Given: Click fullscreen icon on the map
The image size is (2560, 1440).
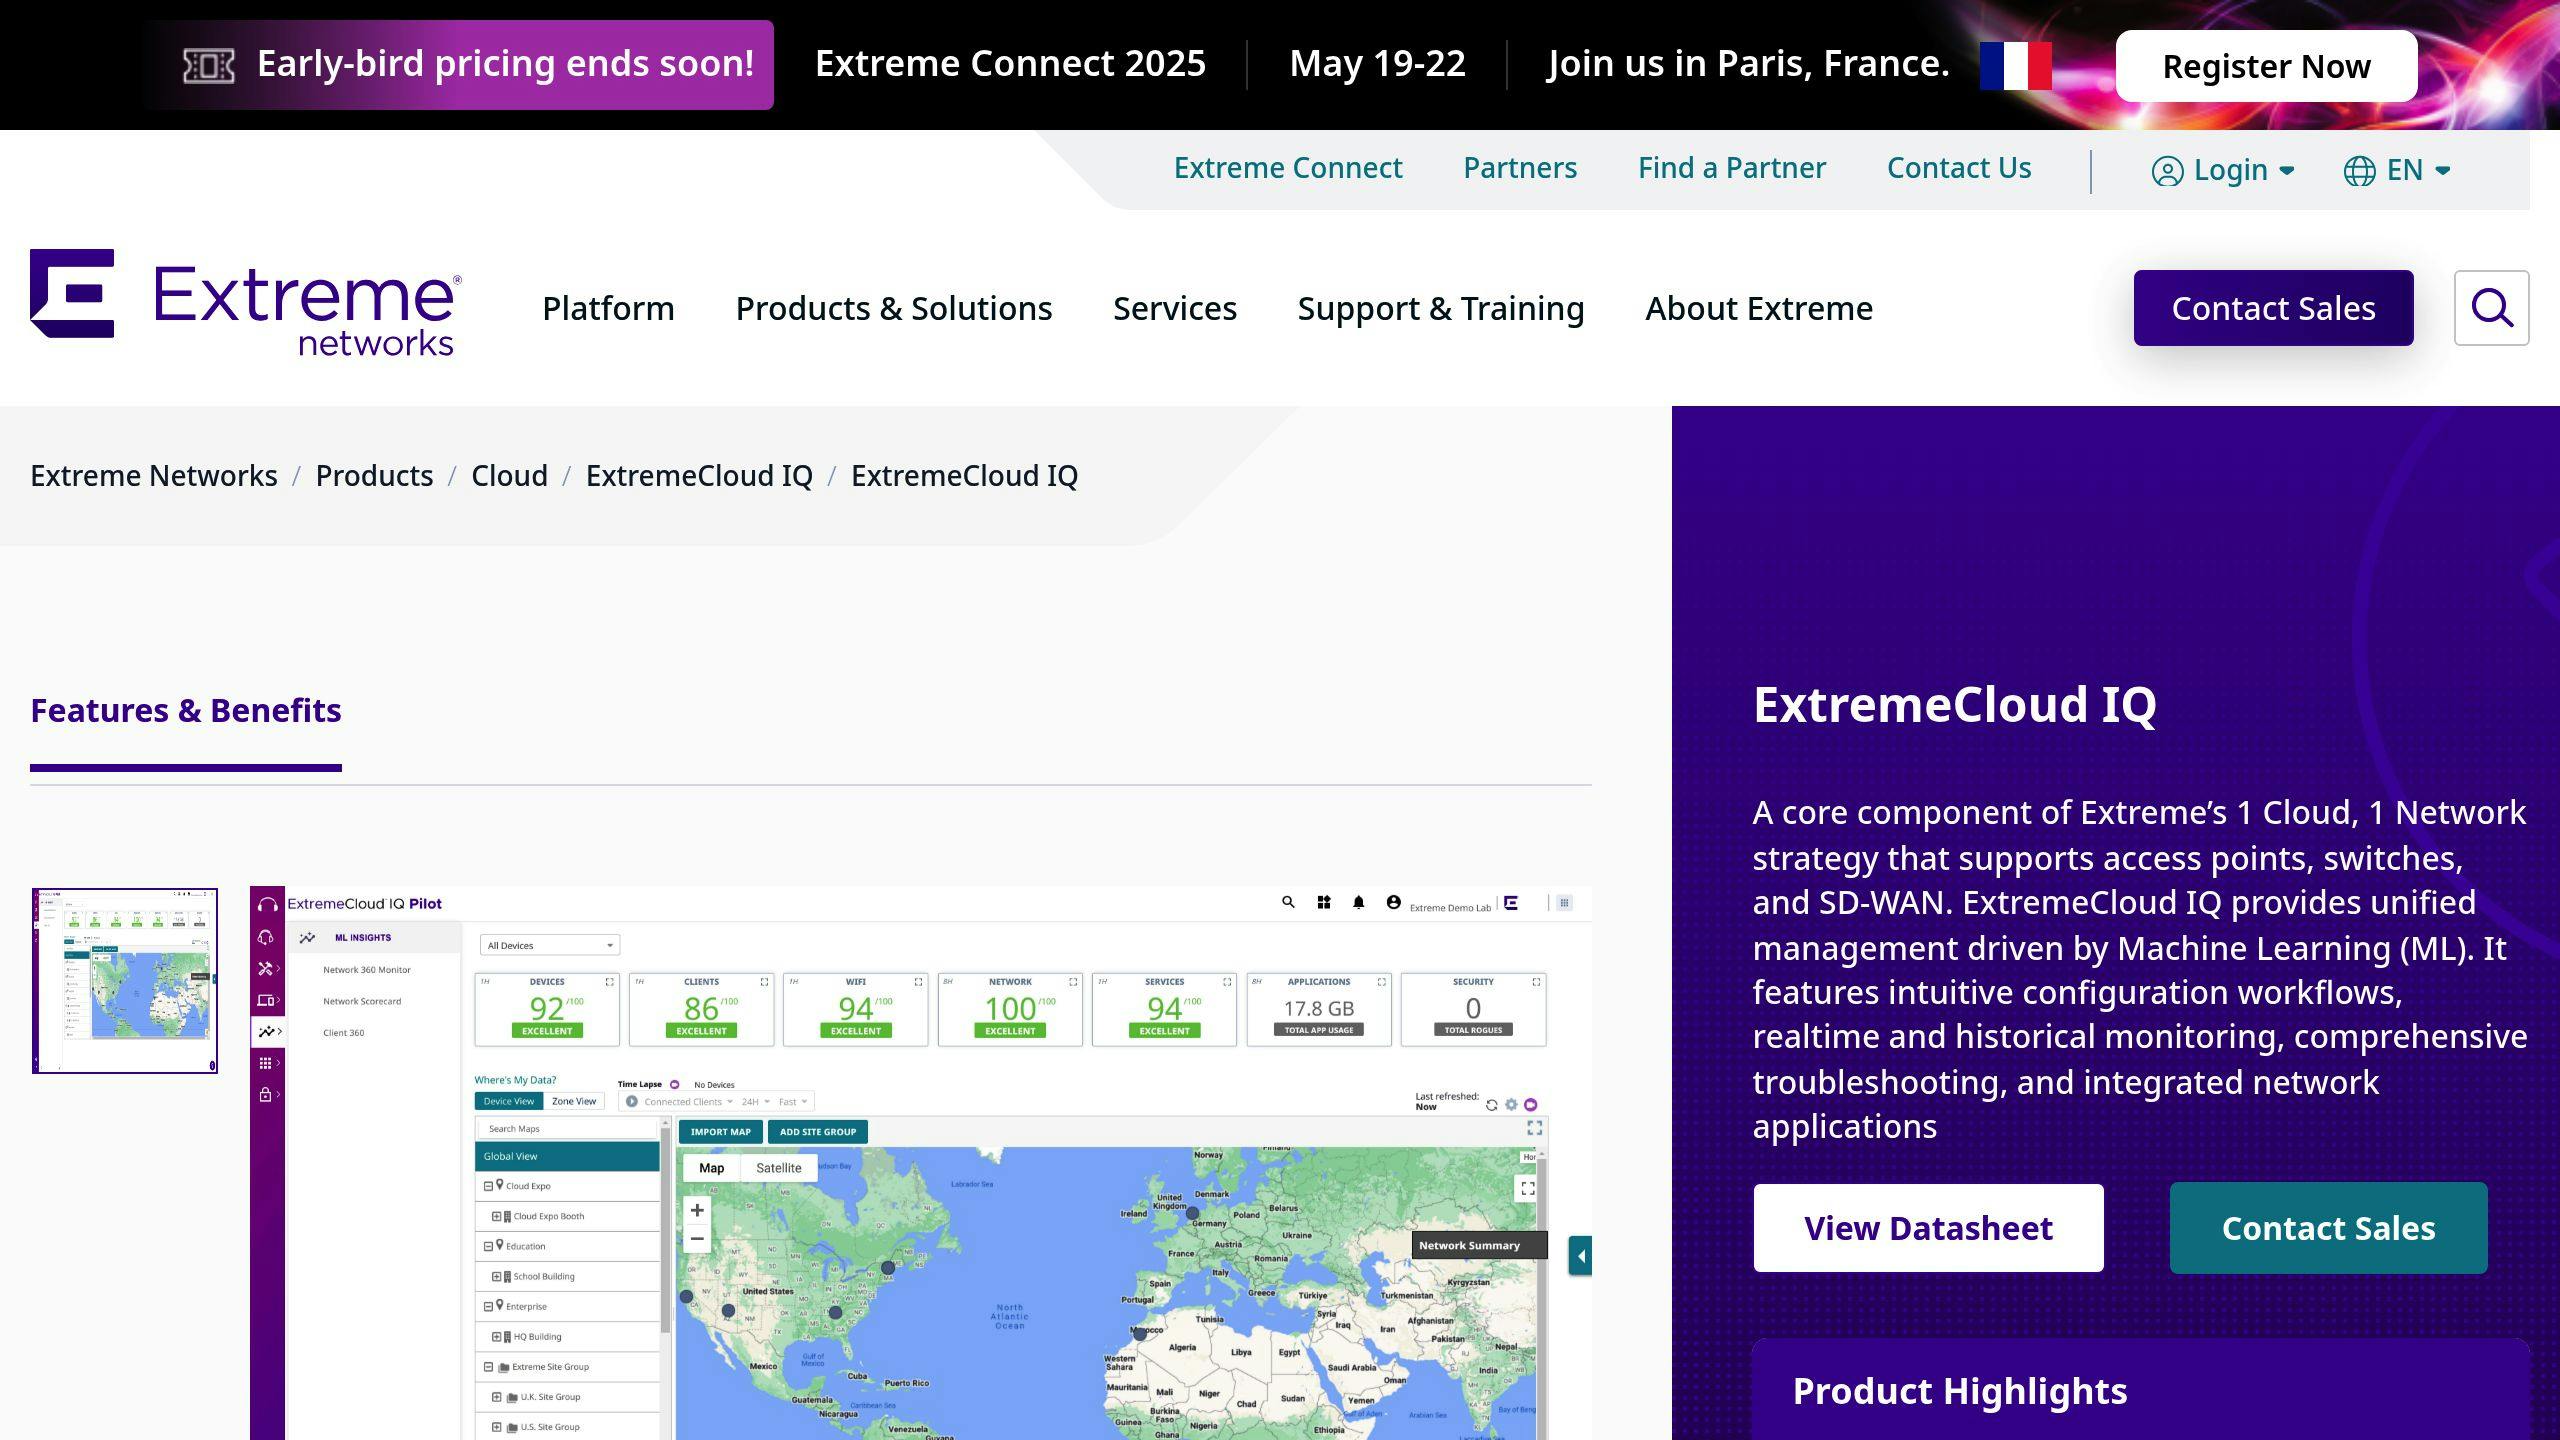Looking at the screenshot, I should tap(1527, 1188).
